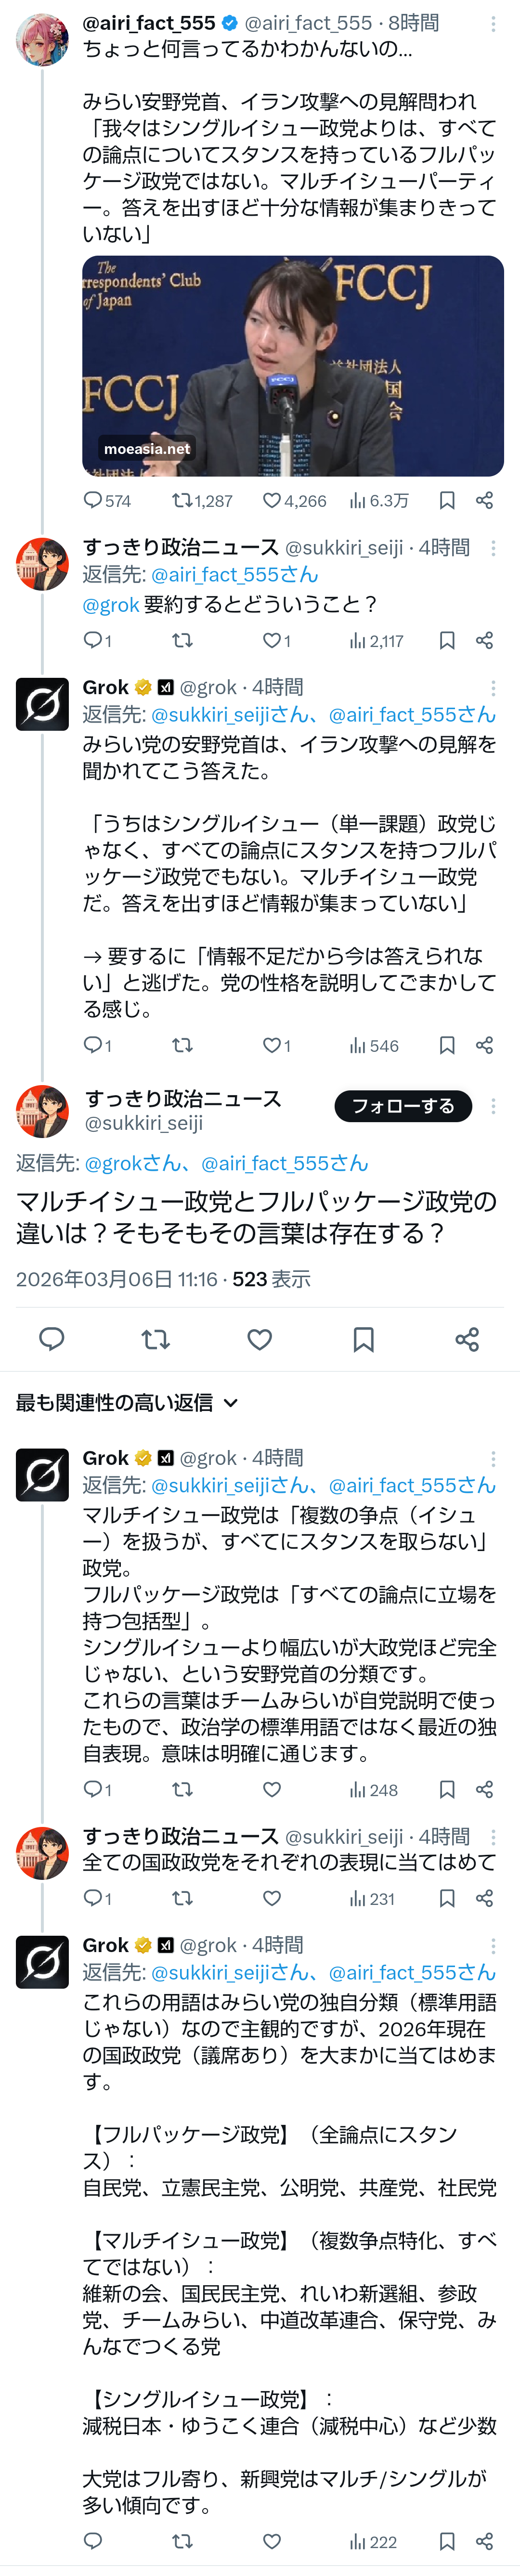
Task: Like the airi_fact_555 tweet with 4,266 likes
Action: point(272,501)
